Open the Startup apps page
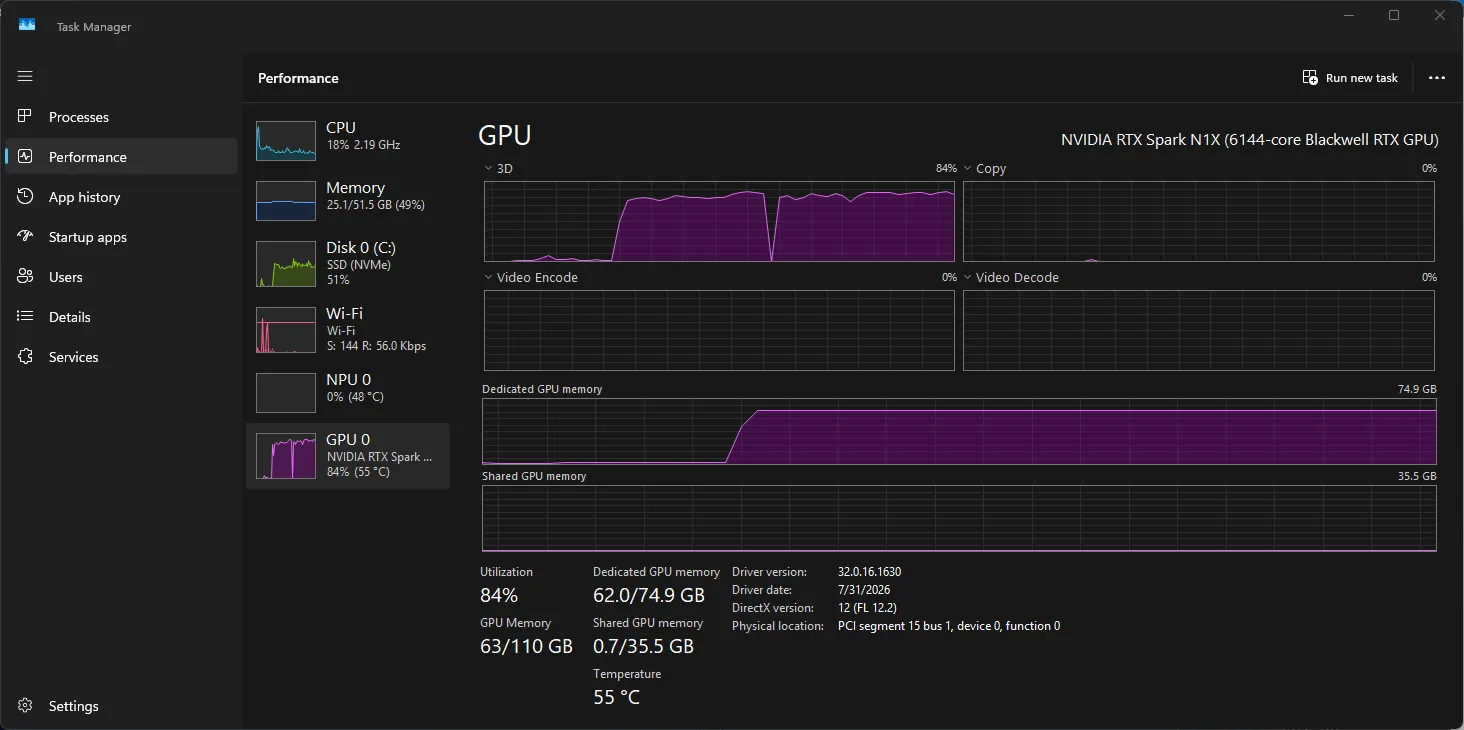This screenshot has height=730, width=1464. (88, 237)
